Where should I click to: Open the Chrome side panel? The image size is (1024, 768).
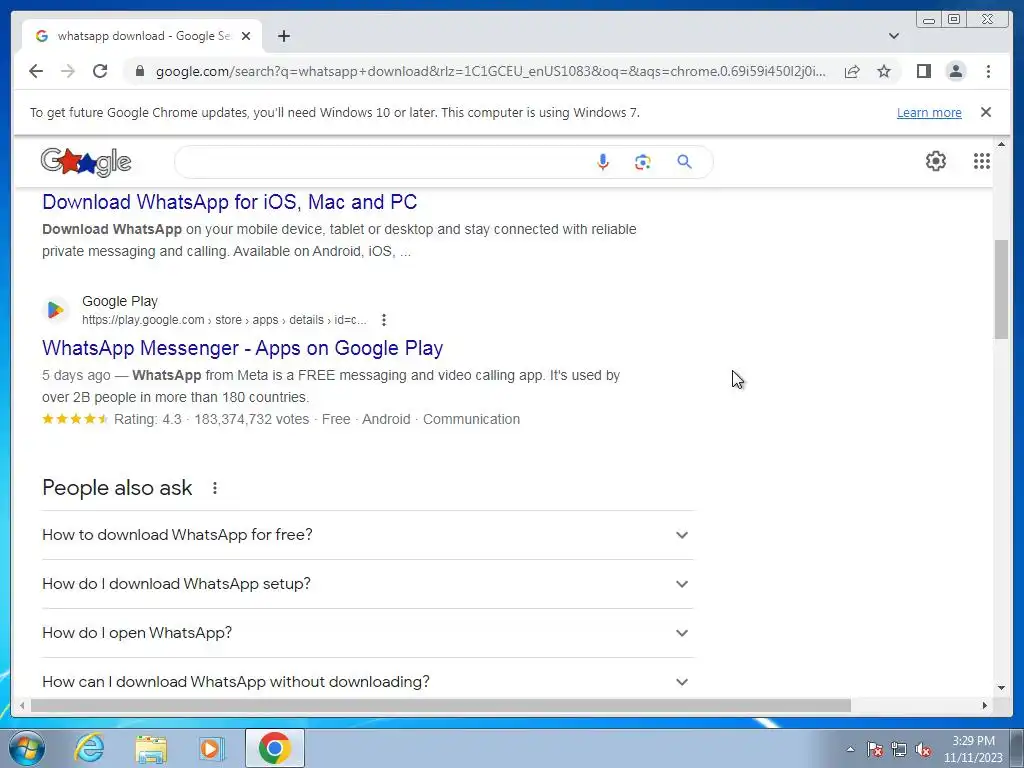point(923,71)
